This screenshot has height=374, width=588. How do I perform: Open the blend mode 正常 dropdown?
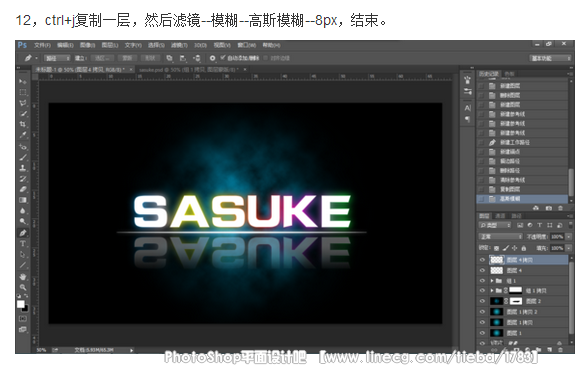[500, 237]
